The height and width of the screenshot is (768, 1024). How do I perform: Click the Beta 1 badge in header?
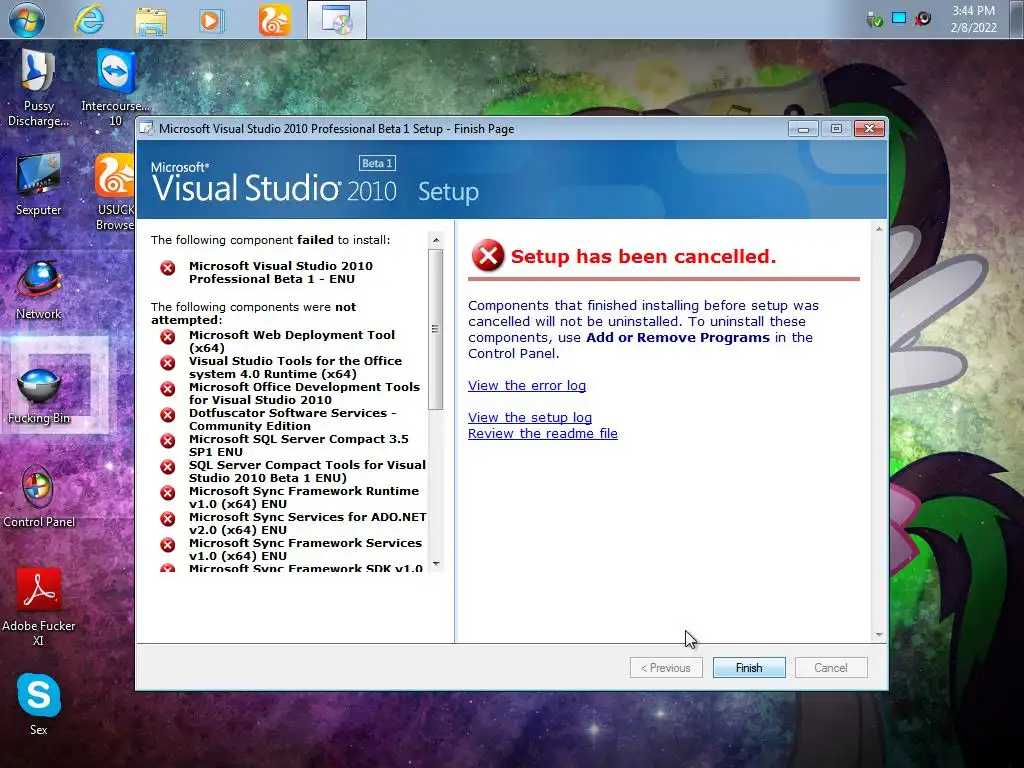click(x=377, y=163)
